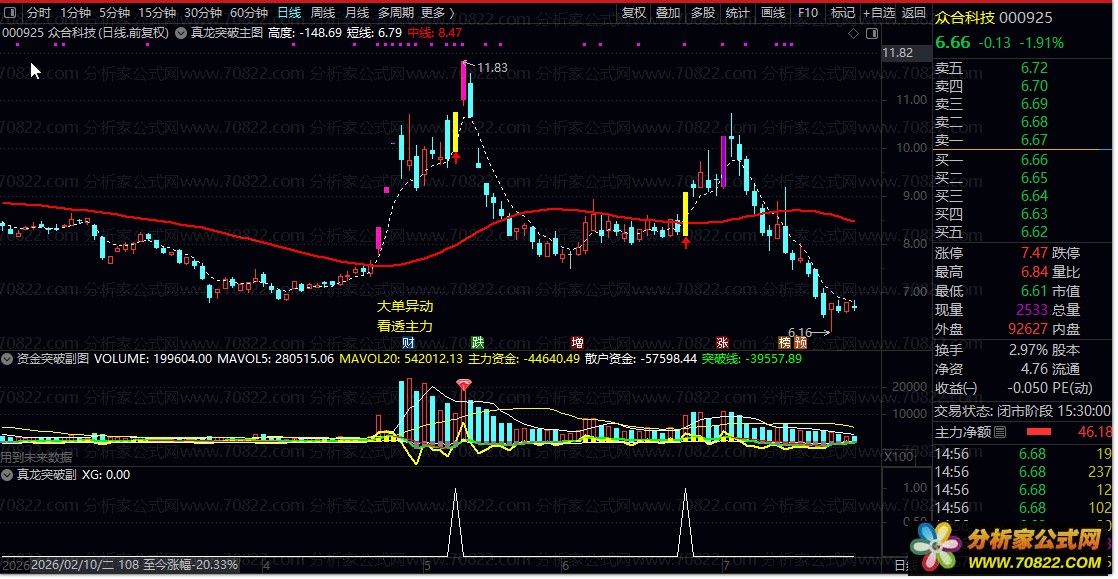Click the 用到未来数据 warning text
Viewport: 1118px width, 579px height.
(x=36, y=457)
